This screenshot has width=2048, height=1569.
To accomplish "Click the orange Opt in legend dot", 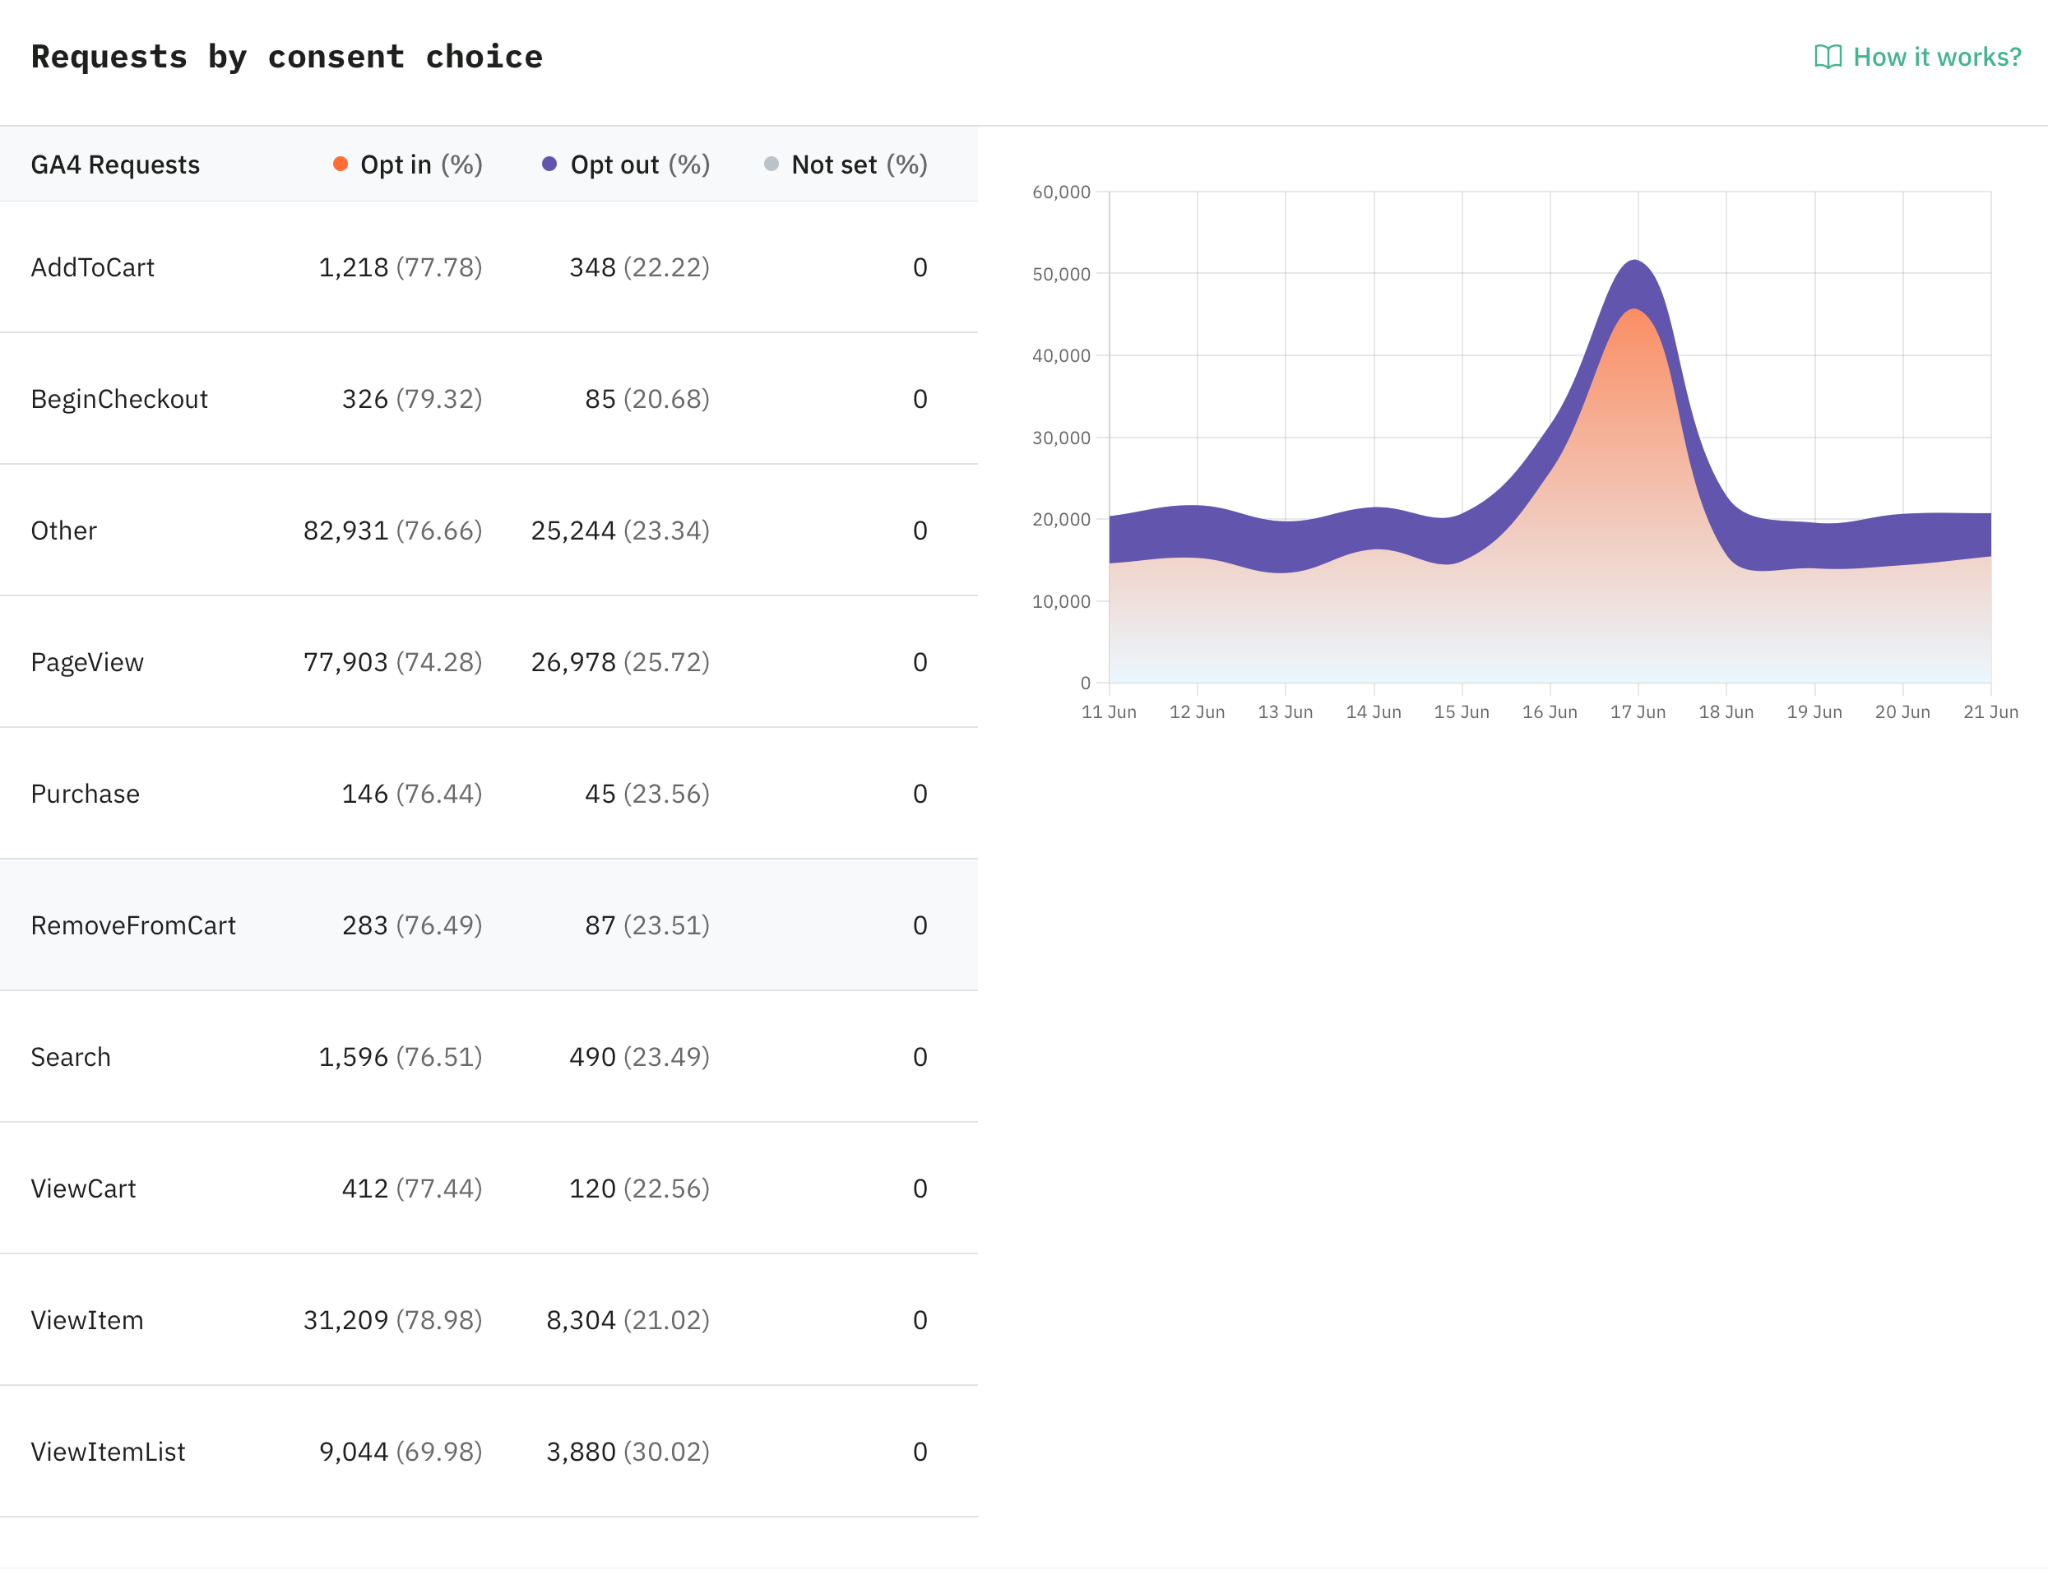I will [341, 164].
